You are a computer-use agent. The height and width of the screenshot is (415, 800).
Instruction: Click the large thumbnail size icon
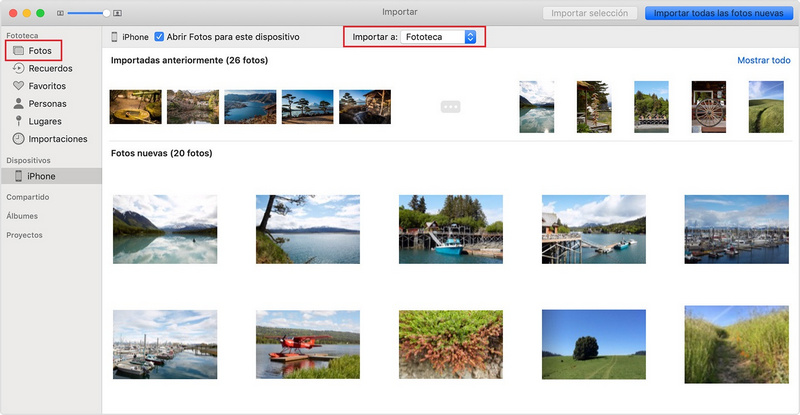click(x=117, y=13)
